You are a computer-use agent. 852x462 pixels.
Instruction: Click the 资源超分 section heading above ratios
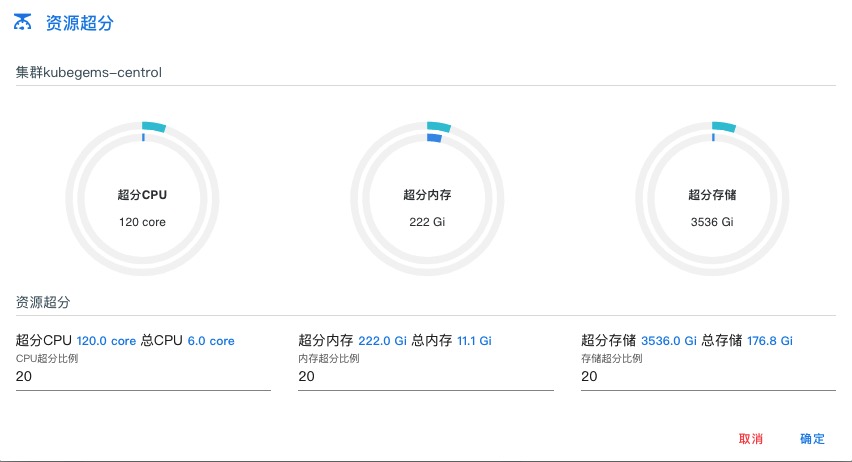click(43, 302)
